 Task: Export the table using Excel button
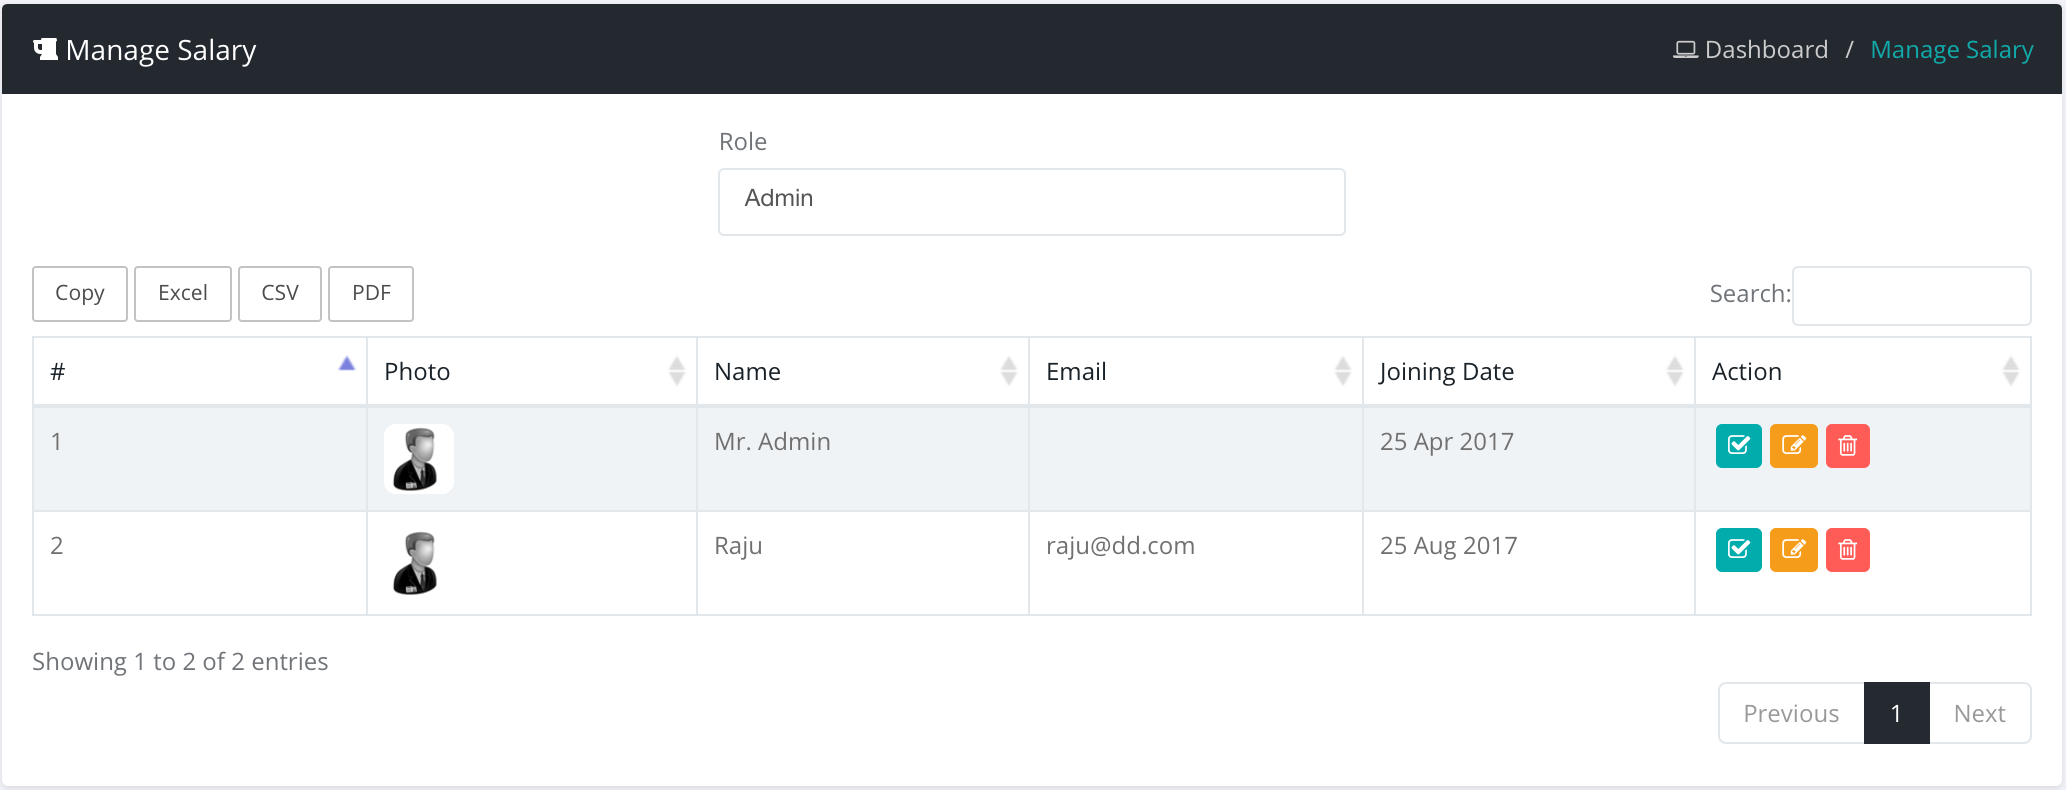pyautogui.click(x=183, y=293)
